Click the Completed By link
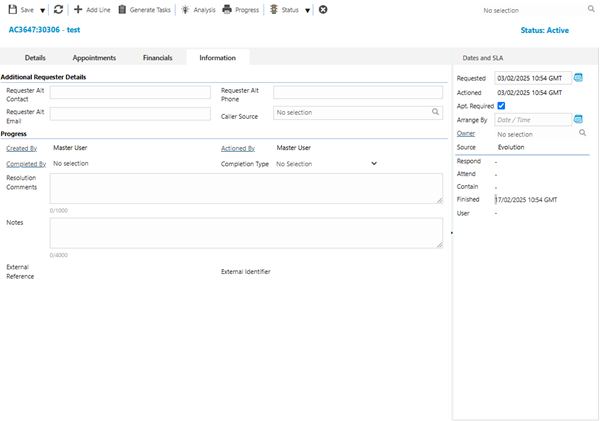 pyautogui.click(x=26, y=163)
